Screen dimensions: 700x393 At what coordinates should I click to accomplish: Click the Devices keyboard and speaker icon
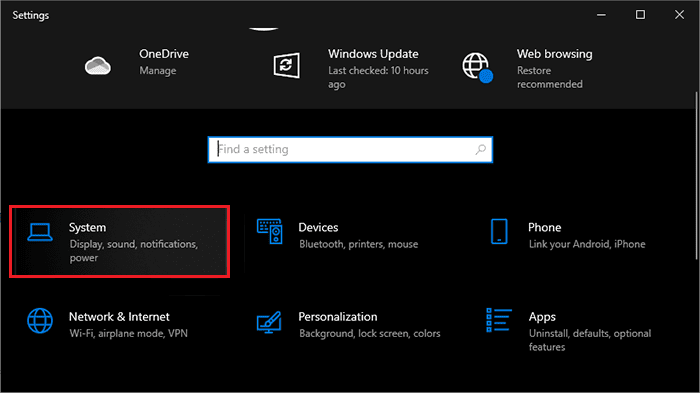coord(270,231)
